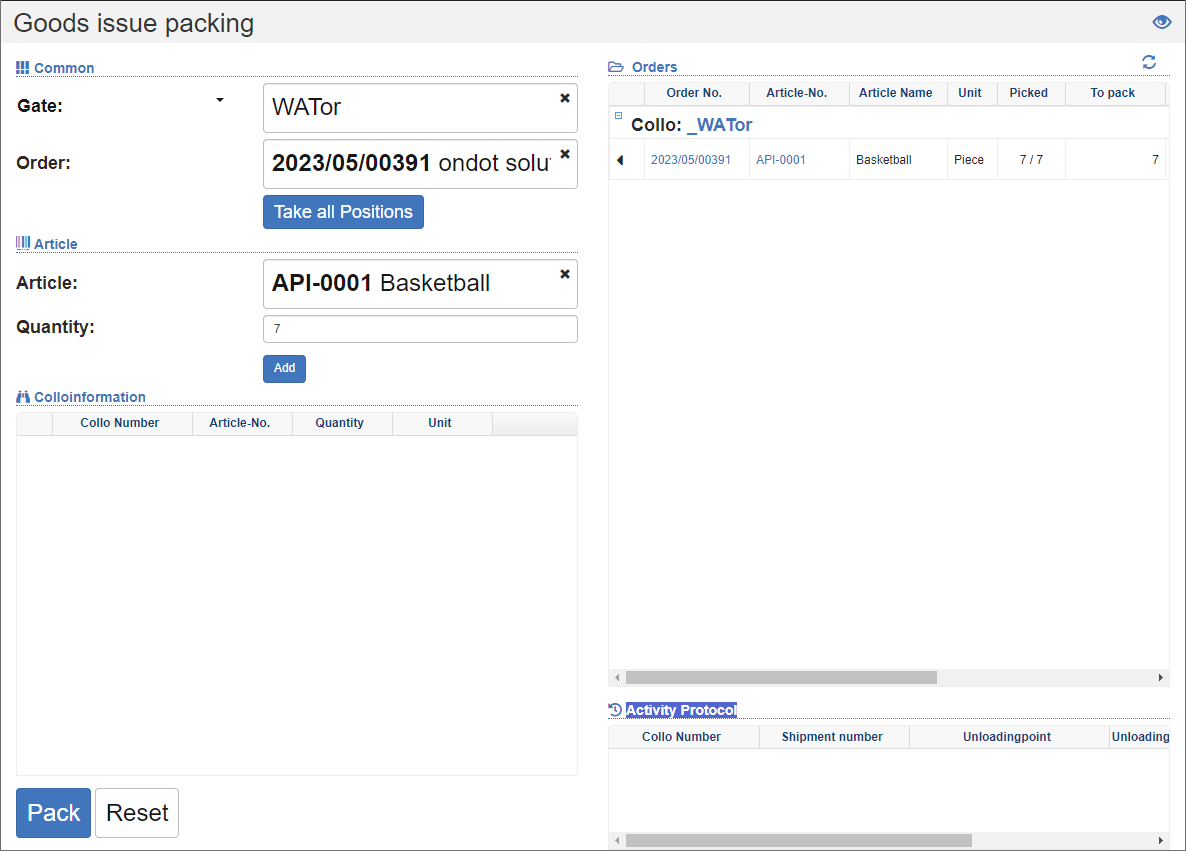Click the Orders horizontal scrollbar right arrow

(1160, 678)
